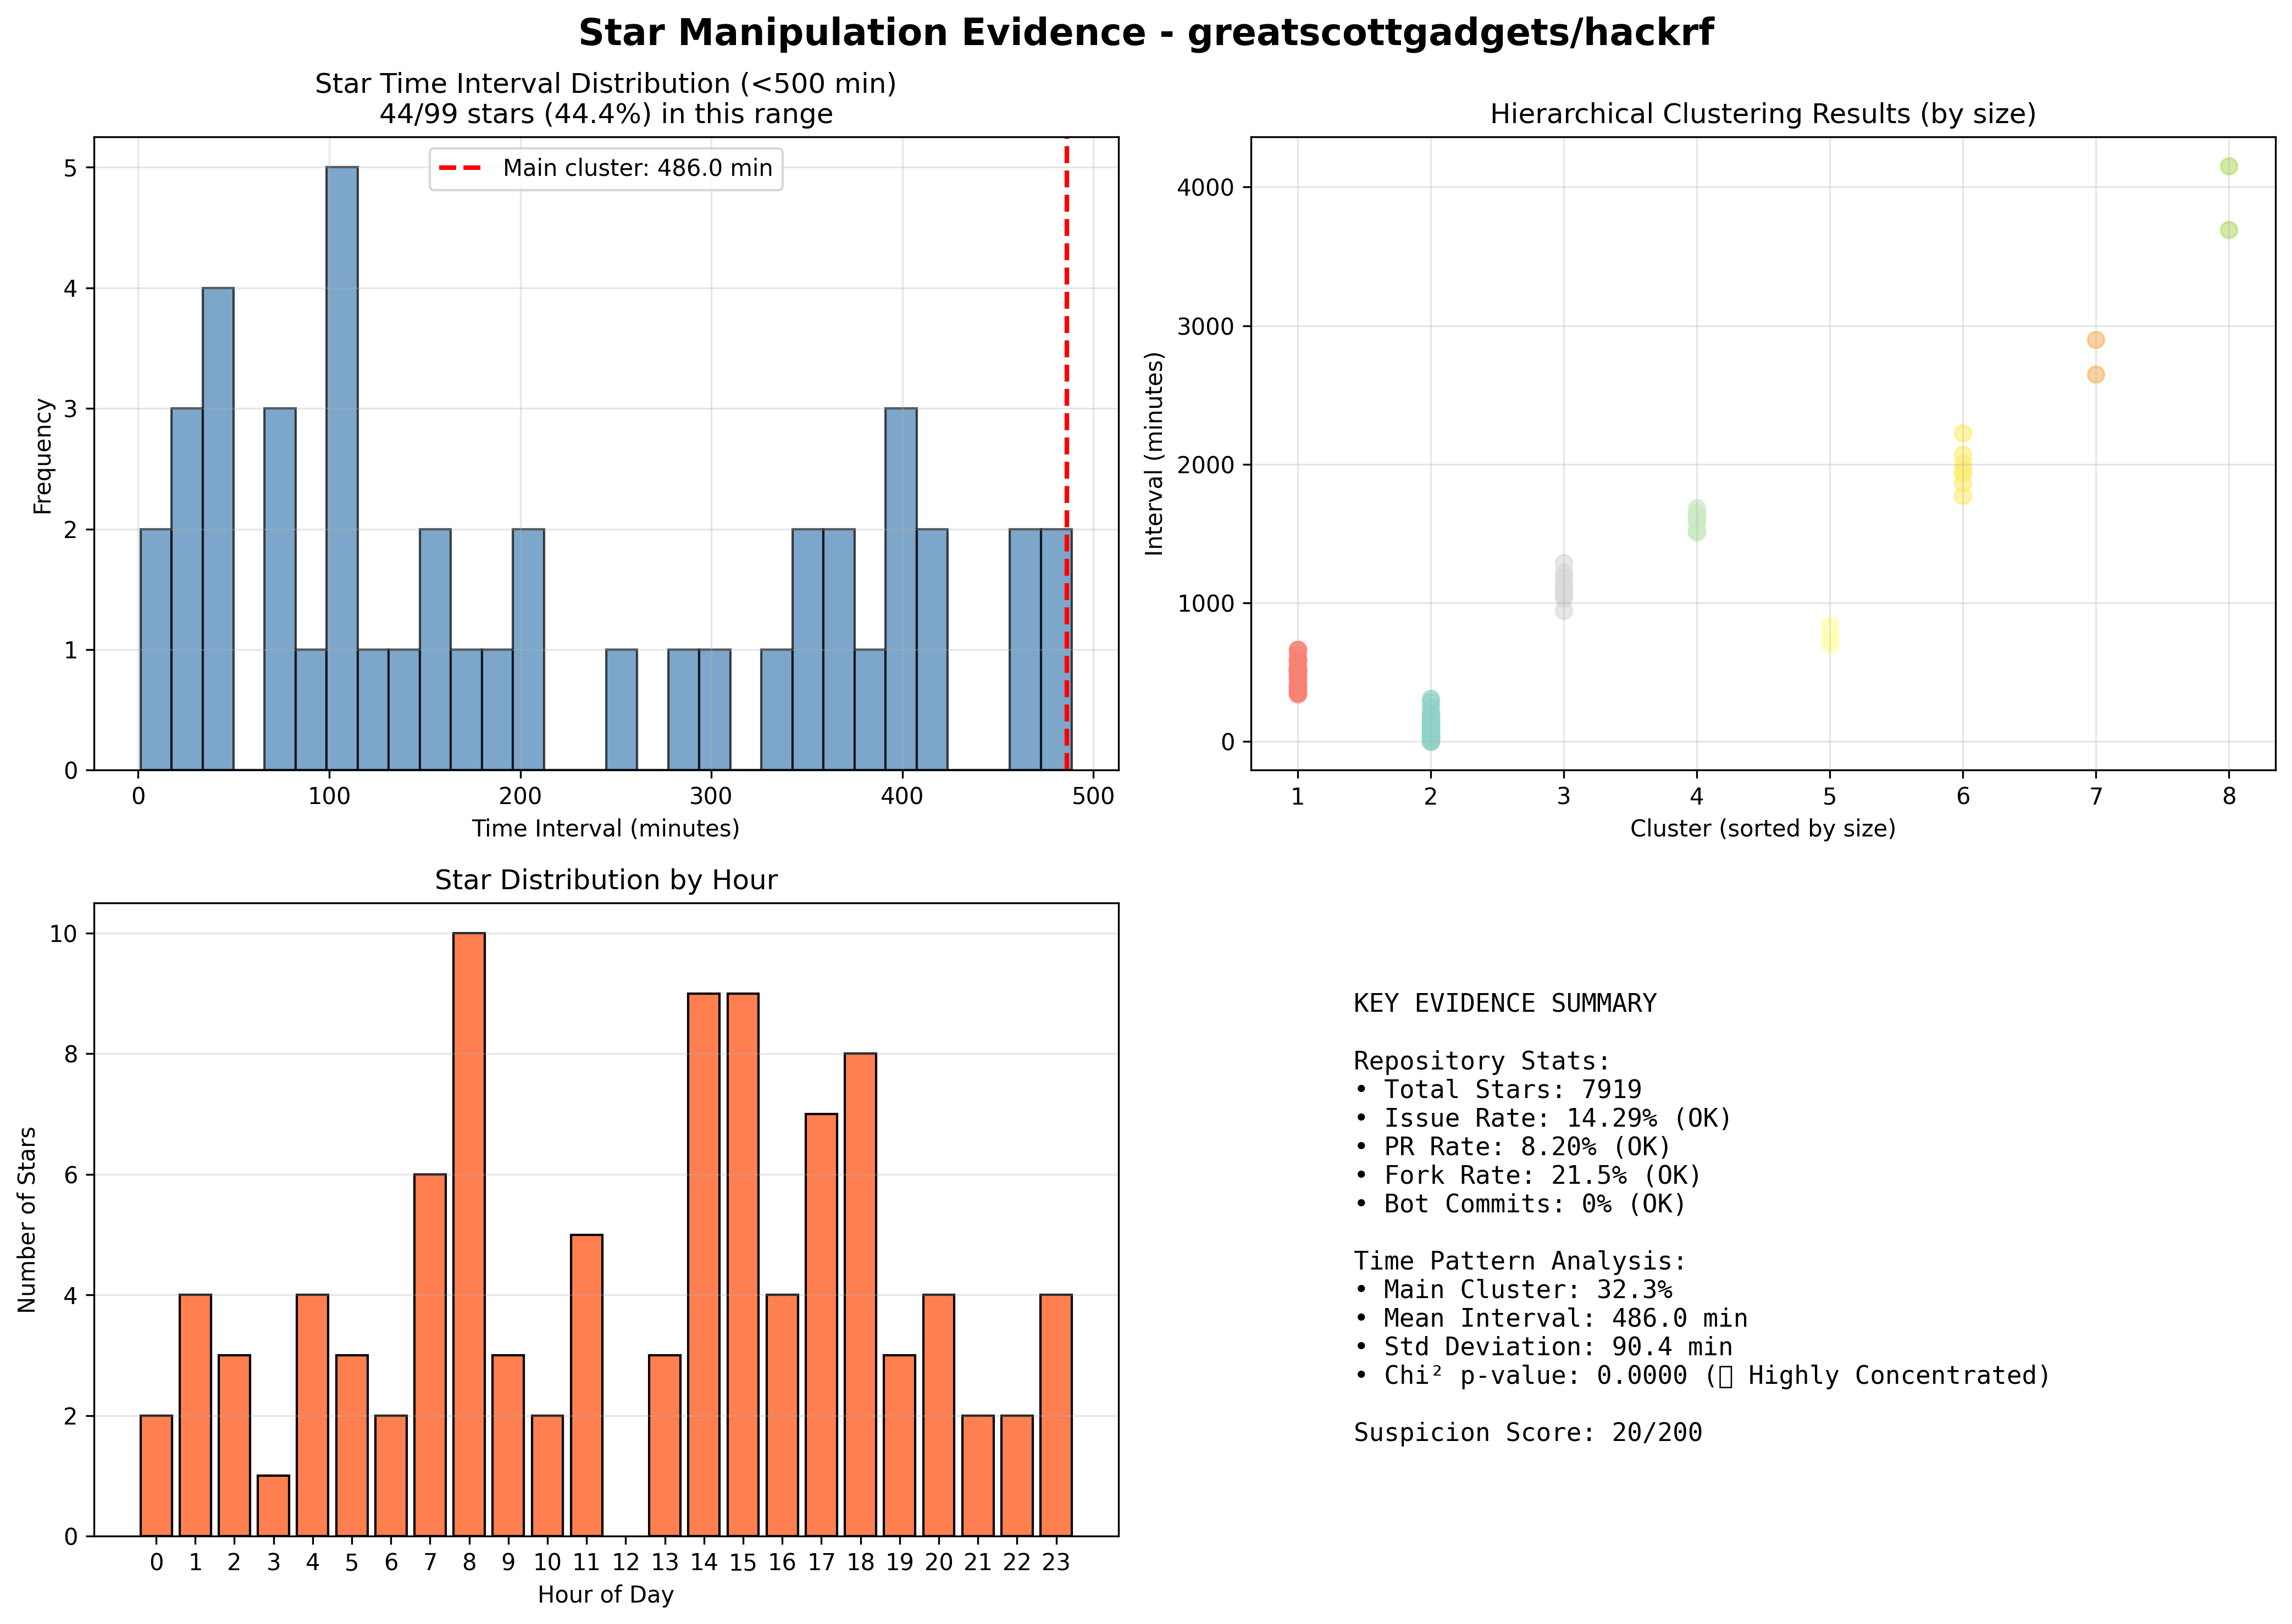Click the highest green point in cluster 8
Screen dimensions: 2292x1624
2229,166
